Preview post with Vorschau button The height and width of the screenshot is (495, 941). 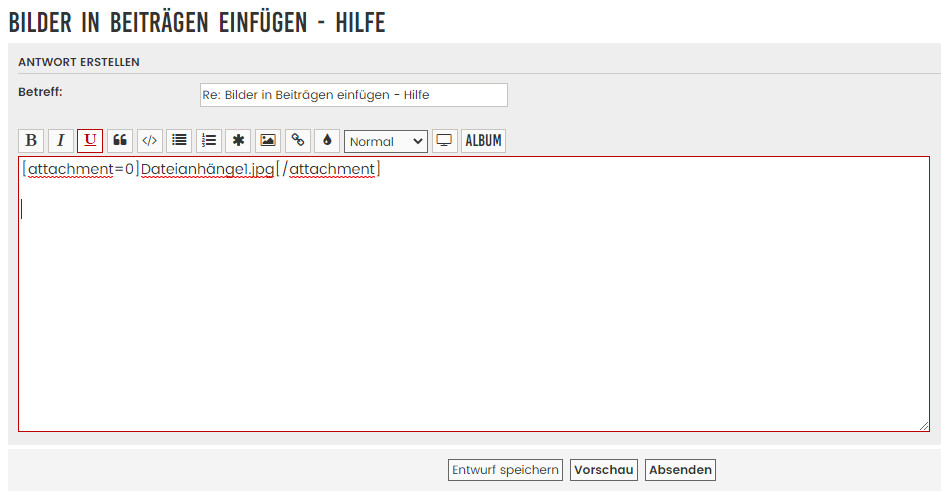[604, 470]
